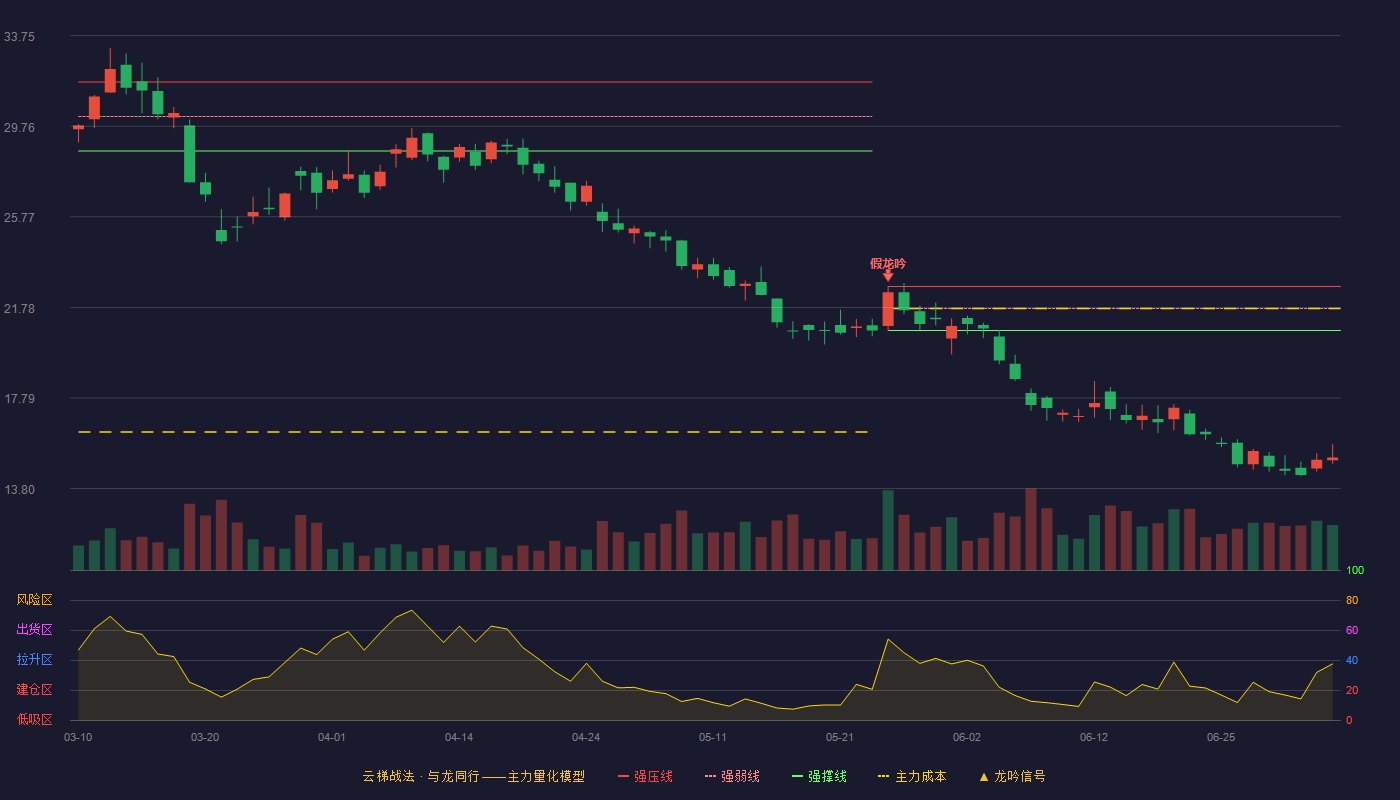
Task: Toggle the 主力成本 legend entry
Action: pyautogui.click(x=911, y=776)
